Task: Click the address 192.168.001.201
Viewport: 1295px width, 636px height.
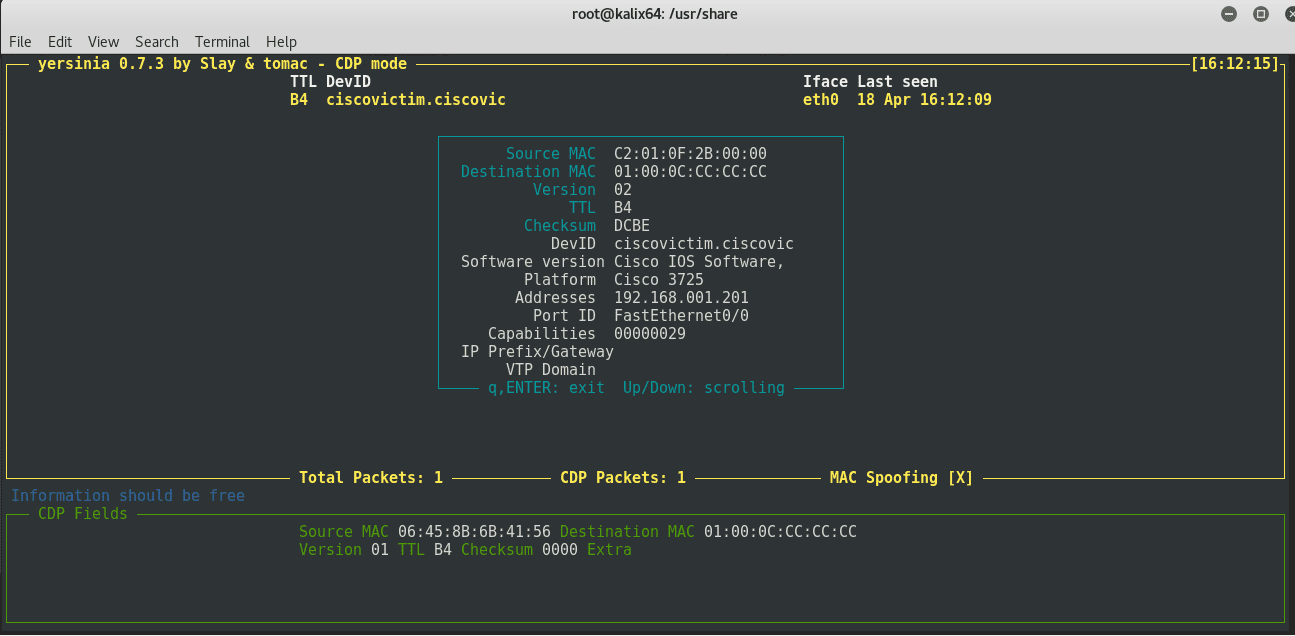Action: pos(681,298)
